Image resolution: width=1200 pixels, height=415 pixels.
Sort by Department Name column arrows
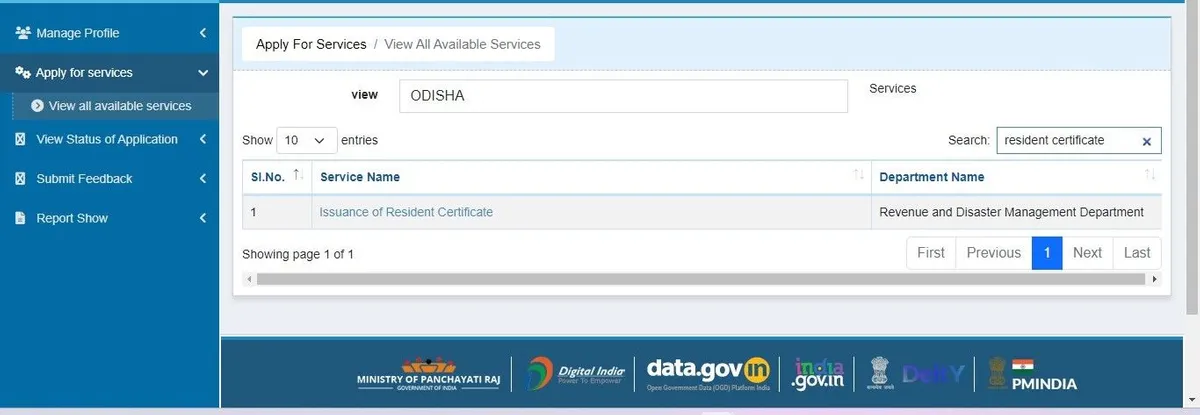(x=1150, y=176)
